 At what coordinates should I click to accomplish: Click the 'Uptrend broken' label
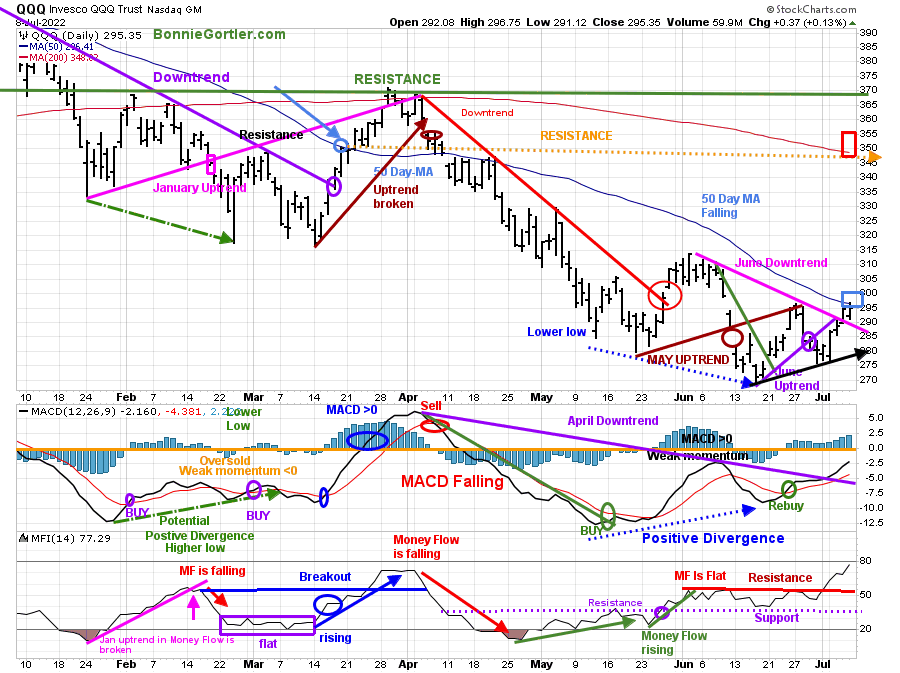click(395, 197)
